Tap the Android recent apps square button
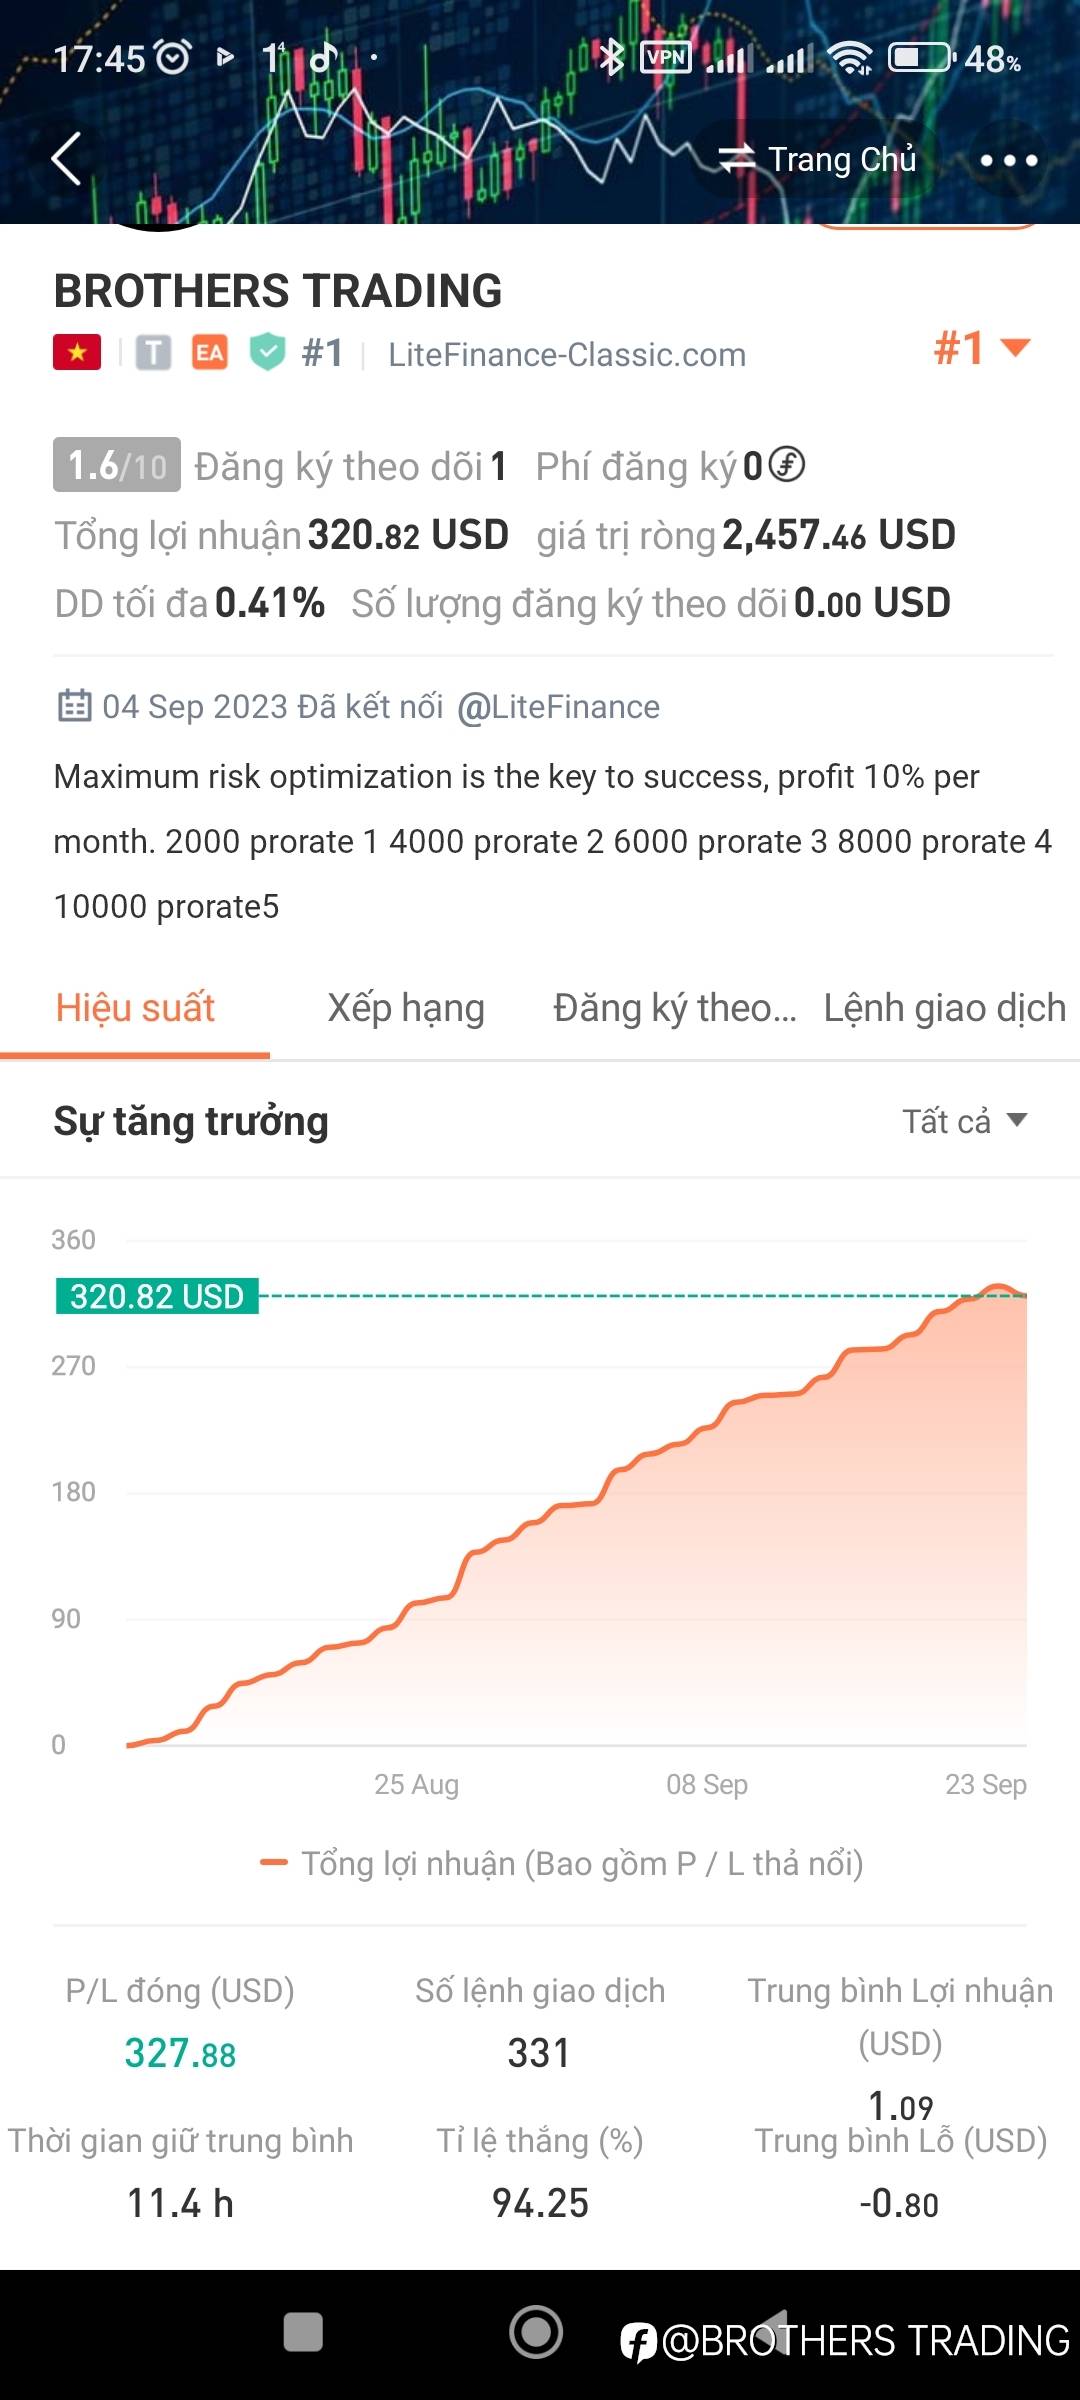The width and height of the screenshot is (1080, 2400). point(303,2332)
